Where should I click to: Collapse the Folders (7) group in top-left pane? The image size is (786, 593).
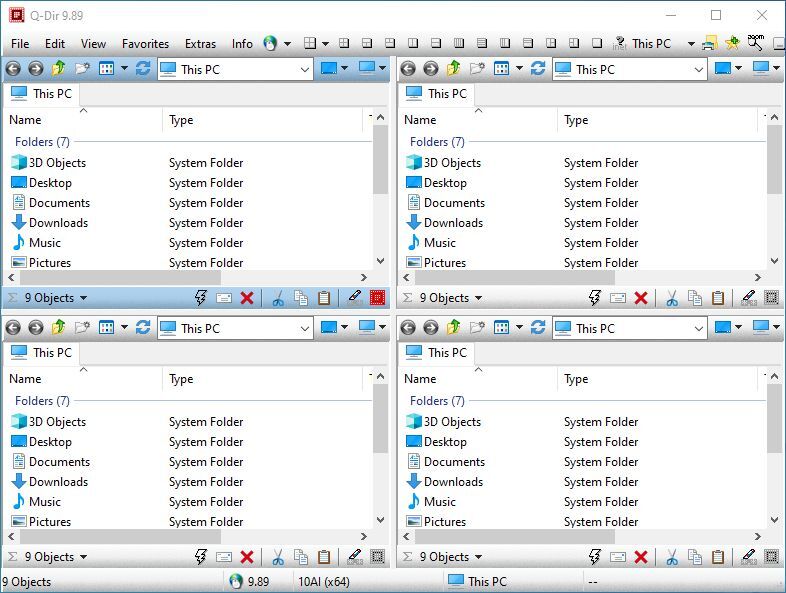42,142
